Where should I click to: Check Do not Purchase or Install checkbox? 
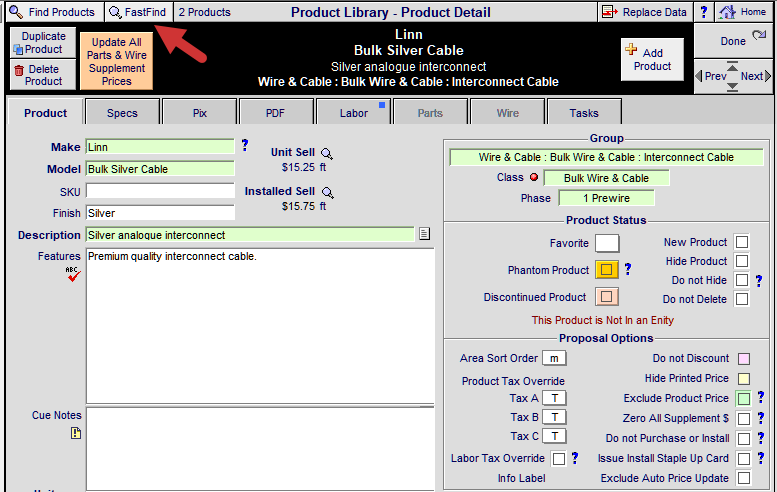(x=744, y=438)
